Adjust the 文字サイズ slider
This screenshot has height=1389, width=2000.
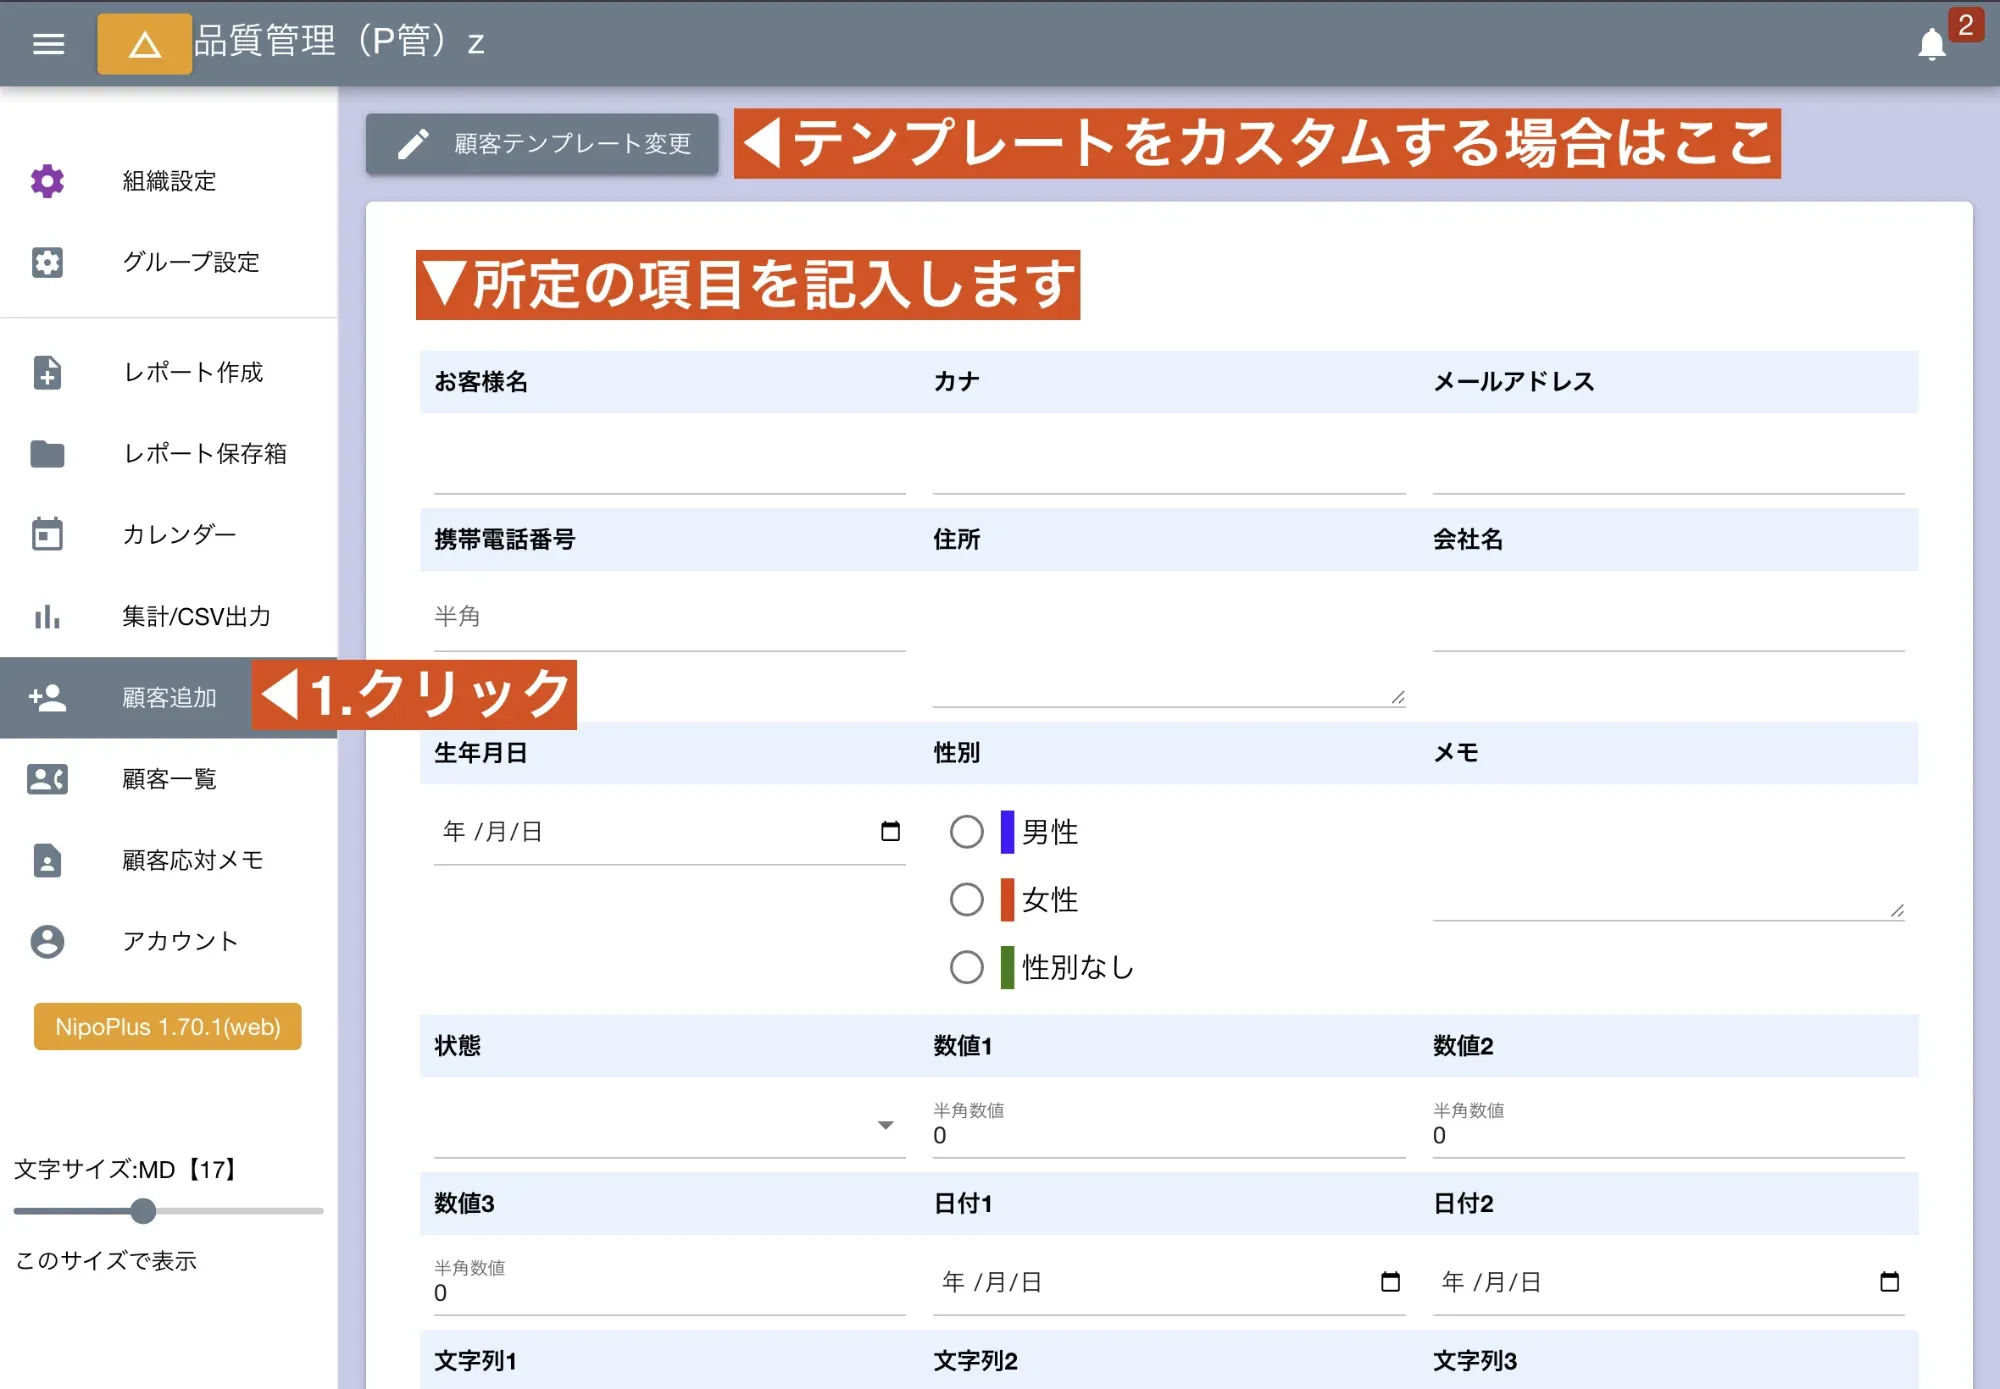click(143, 1211)
